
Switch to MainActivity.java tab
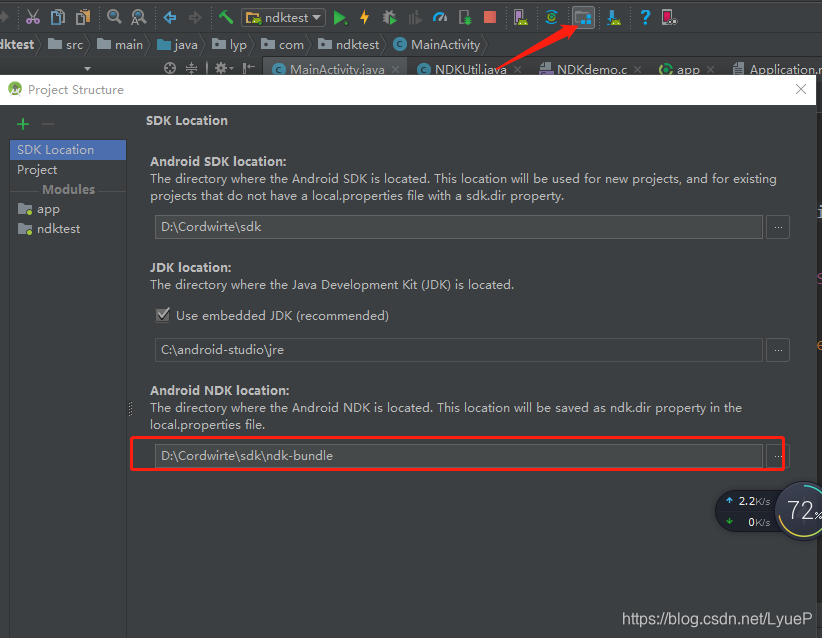pos(337,69)
